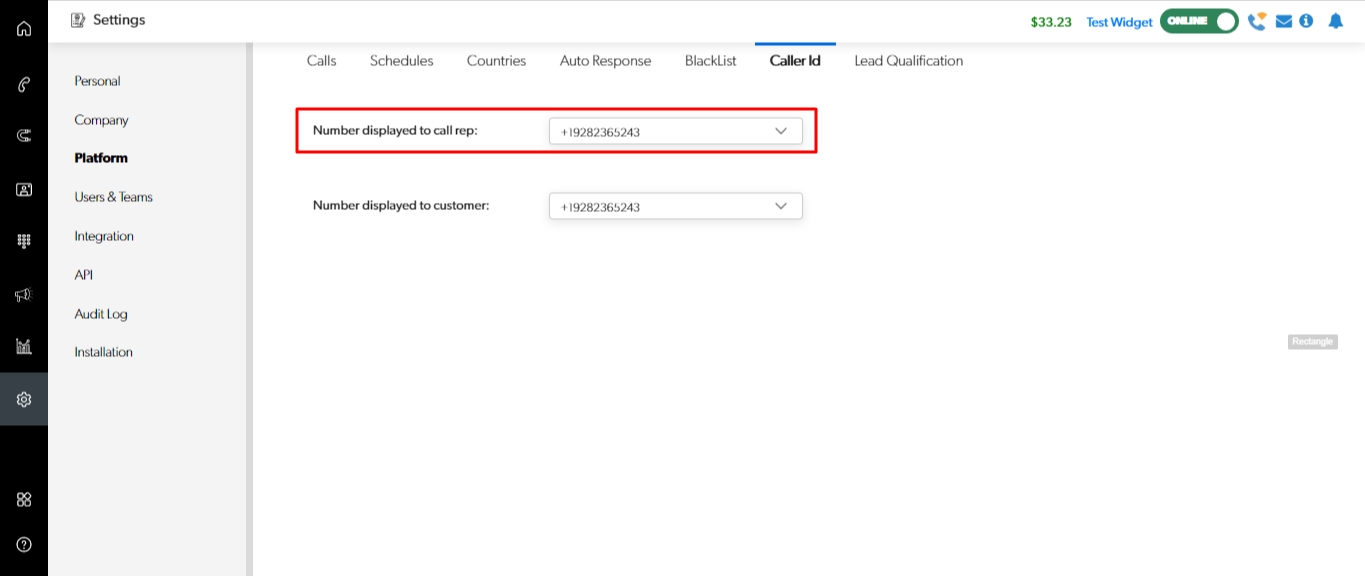Expand the 'Number displayed to call rep' dropdown
1365x576 pixels.
[675, 131]
